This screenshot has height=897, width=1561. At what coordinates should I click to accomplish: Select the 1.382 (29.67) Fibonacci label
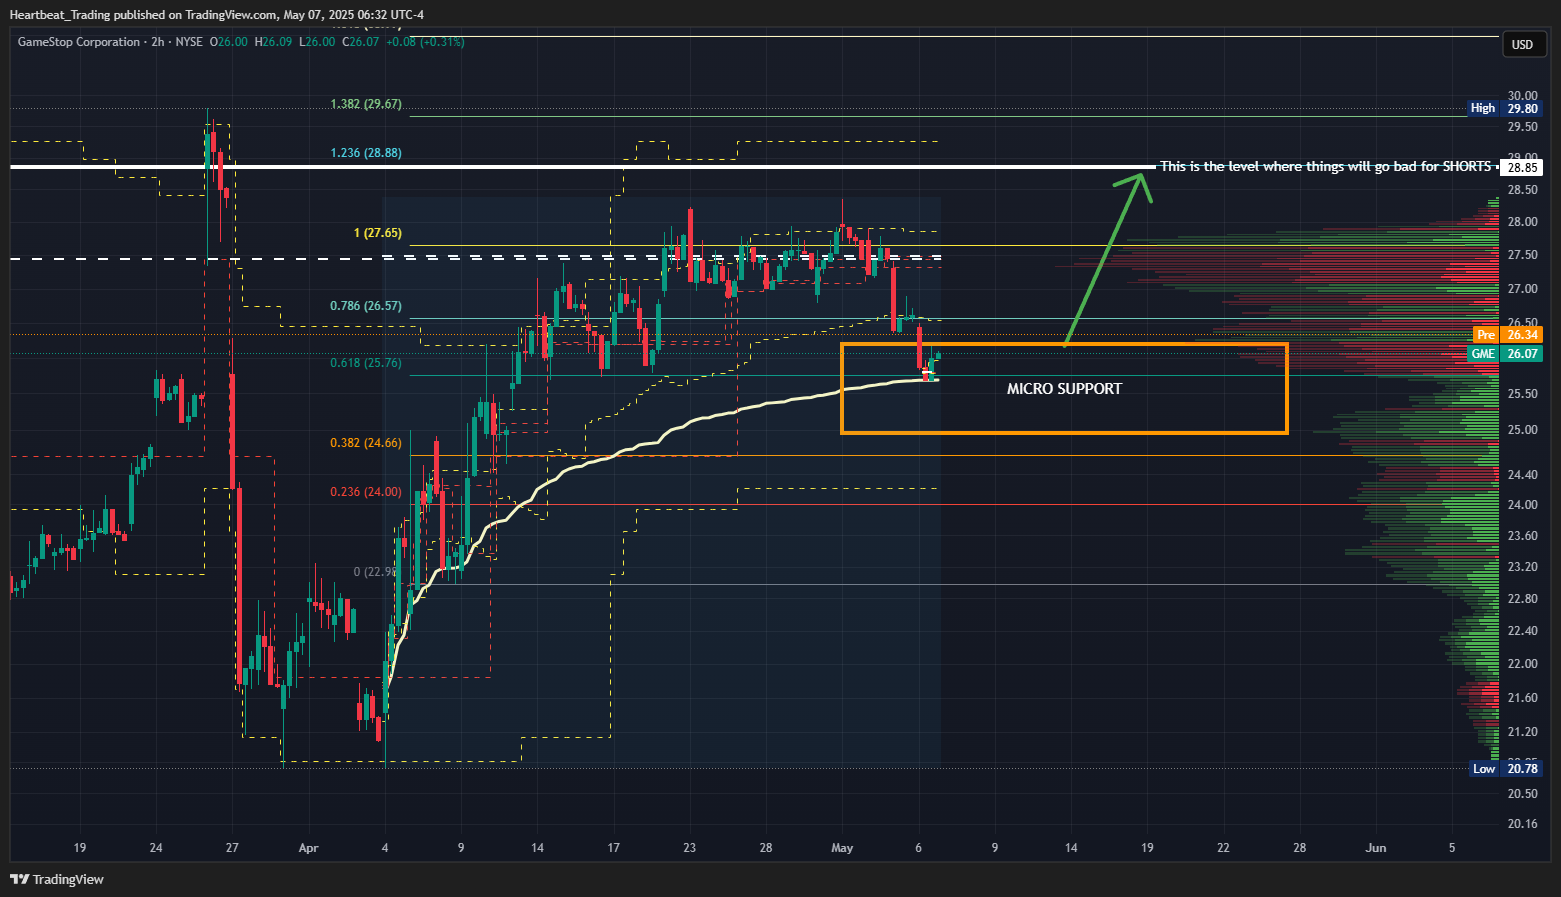(x=366, y=104)
